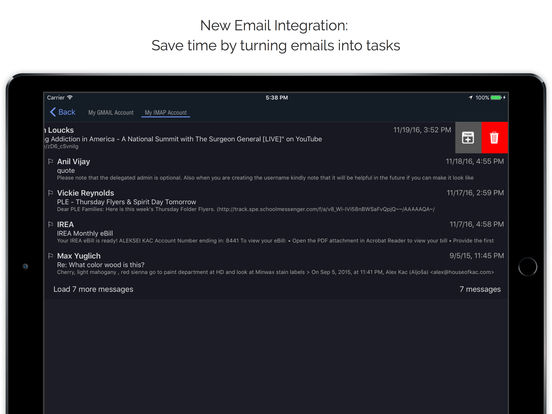The image size is (552, 414).
Task: Select subject 'PLE - Thursday Flyers & Spirit Day Tomorrow'
Action: (126, 202)
